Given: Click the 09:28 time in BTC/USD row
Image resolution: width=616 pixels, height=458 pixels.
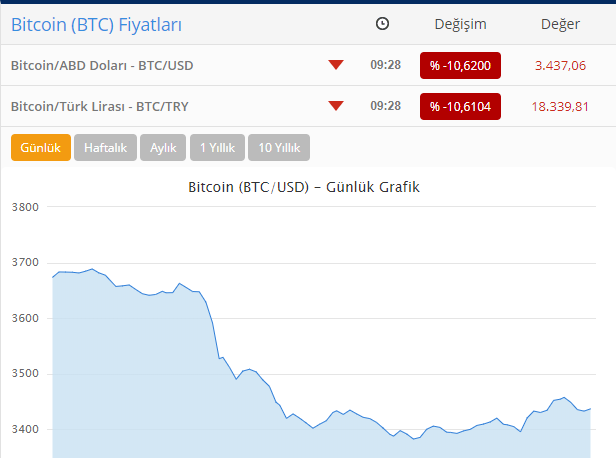Looking at the screenshot, I should (x=385, y=65).
